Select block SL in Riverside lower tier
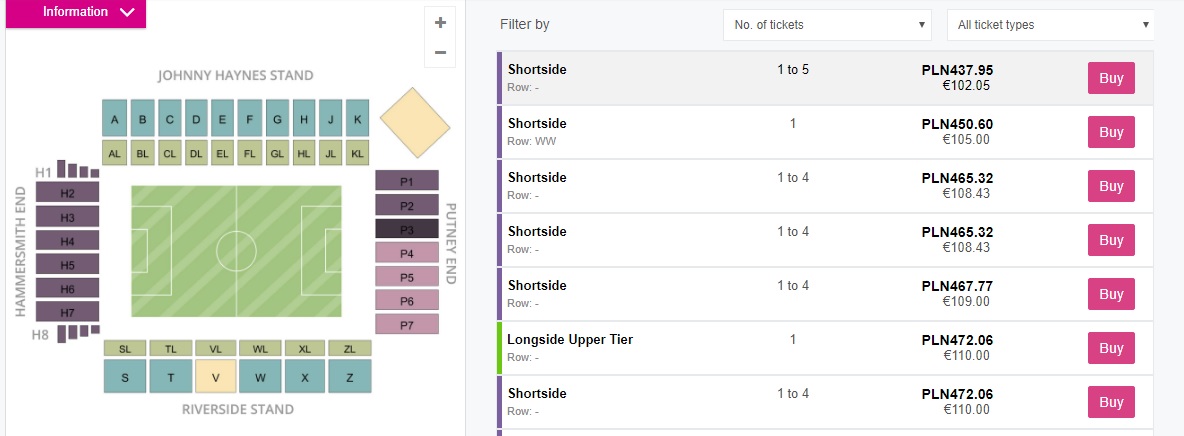This screenshot has width=1184, height=436. [x=125, y=349]
